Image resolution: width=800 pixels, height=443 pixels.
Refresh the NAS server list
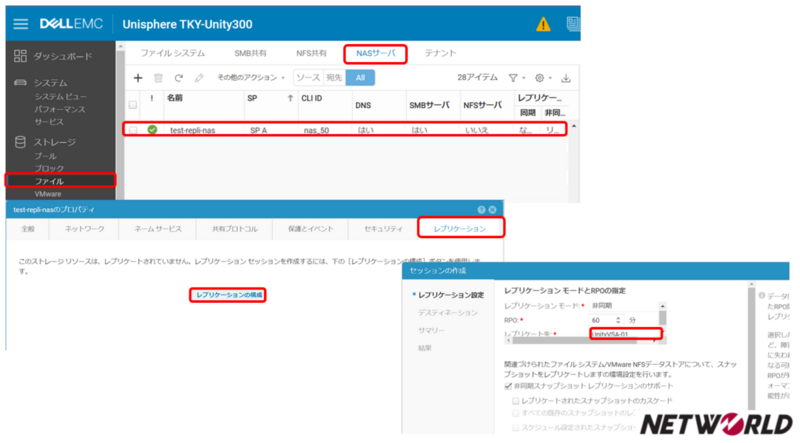click(179, 78)
